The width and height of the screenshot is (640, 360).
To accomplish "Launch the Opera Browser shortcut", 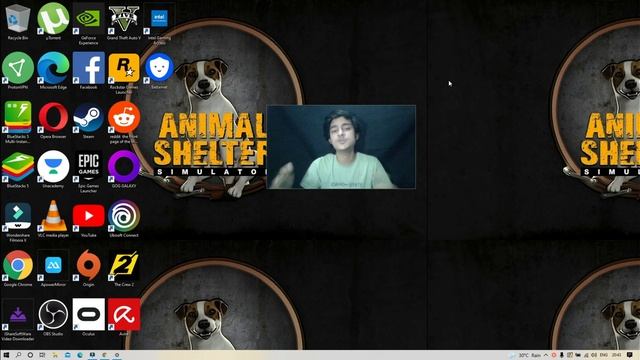I will (x=53, y=120).
